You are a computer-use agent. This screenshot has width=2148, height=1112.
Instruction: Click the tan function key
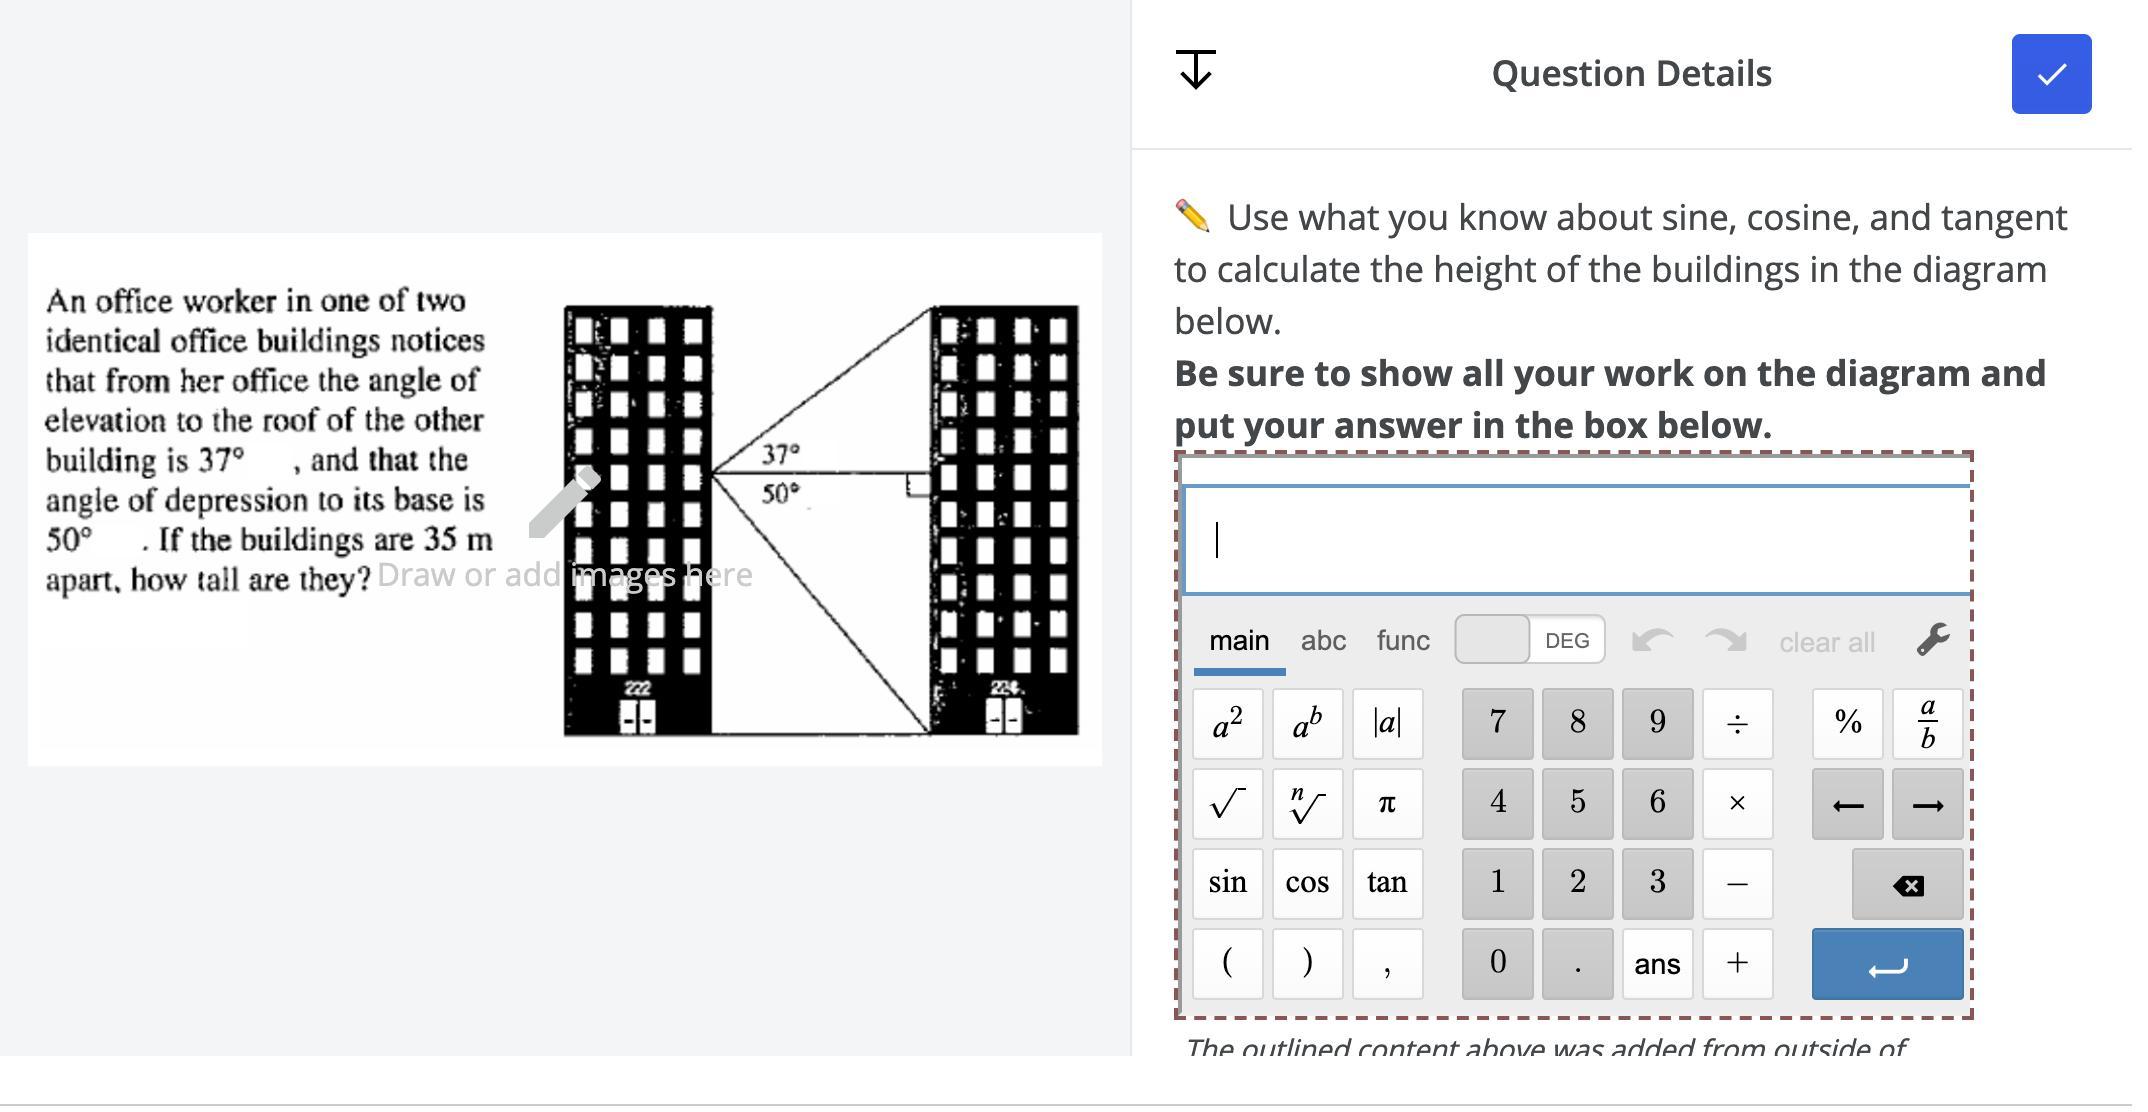click(x=1387, y=884)
